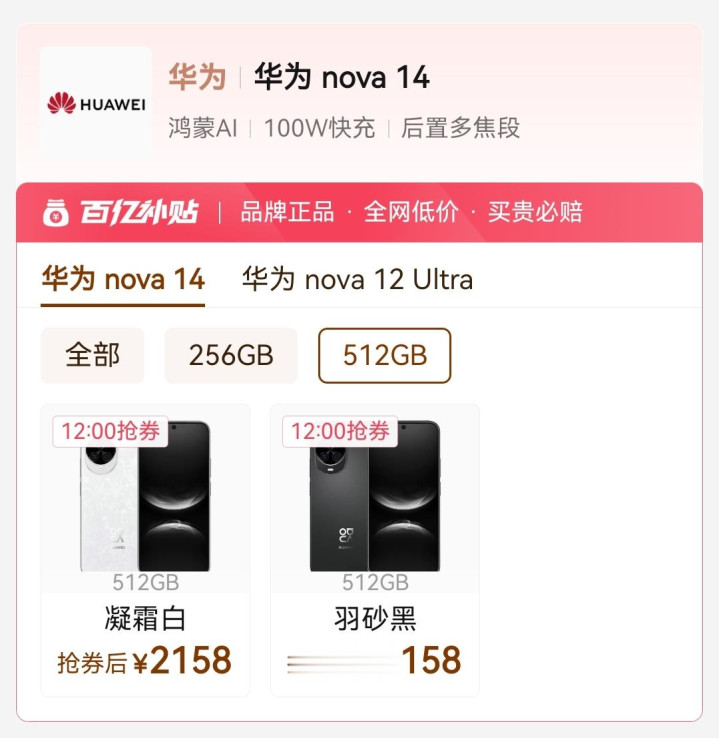Screen dimensions: 719x742
Task: Click the 100W快充 feature tag
Action: click(x=320, y=128)
